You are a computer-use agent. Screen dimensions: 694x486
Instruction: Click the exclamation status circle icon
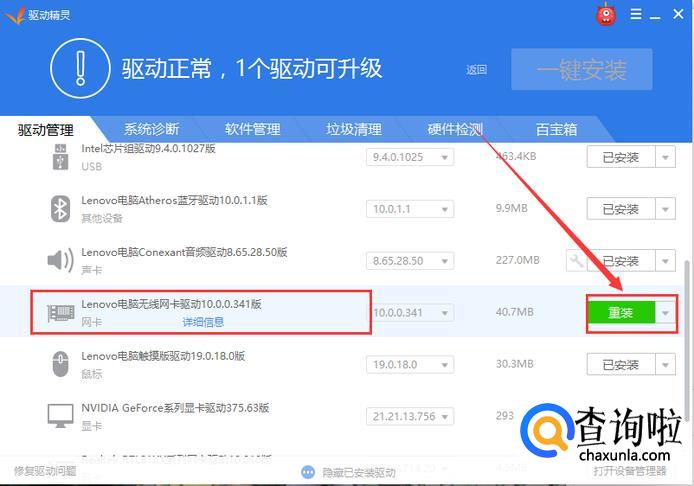pyautogui.click(x=80, y=69)
